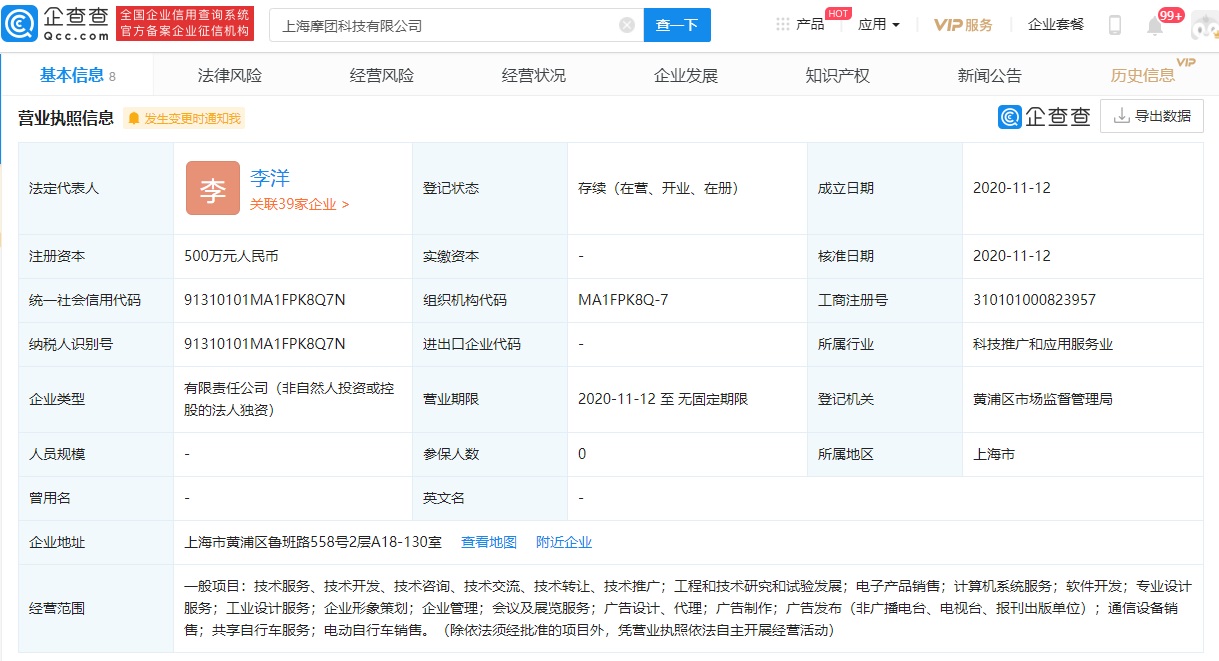Viewport: 1219px width, 661px height.
Task: Open 查看地图 for the company address
Action: [x=488, y=542]
